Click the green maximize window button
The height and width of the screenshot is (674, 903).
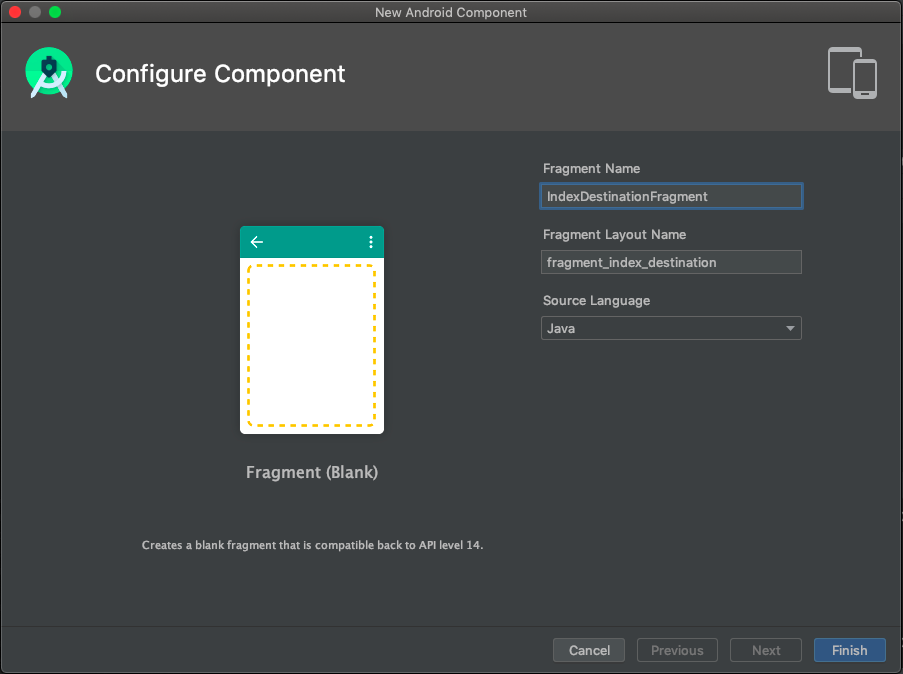(55, 12)
